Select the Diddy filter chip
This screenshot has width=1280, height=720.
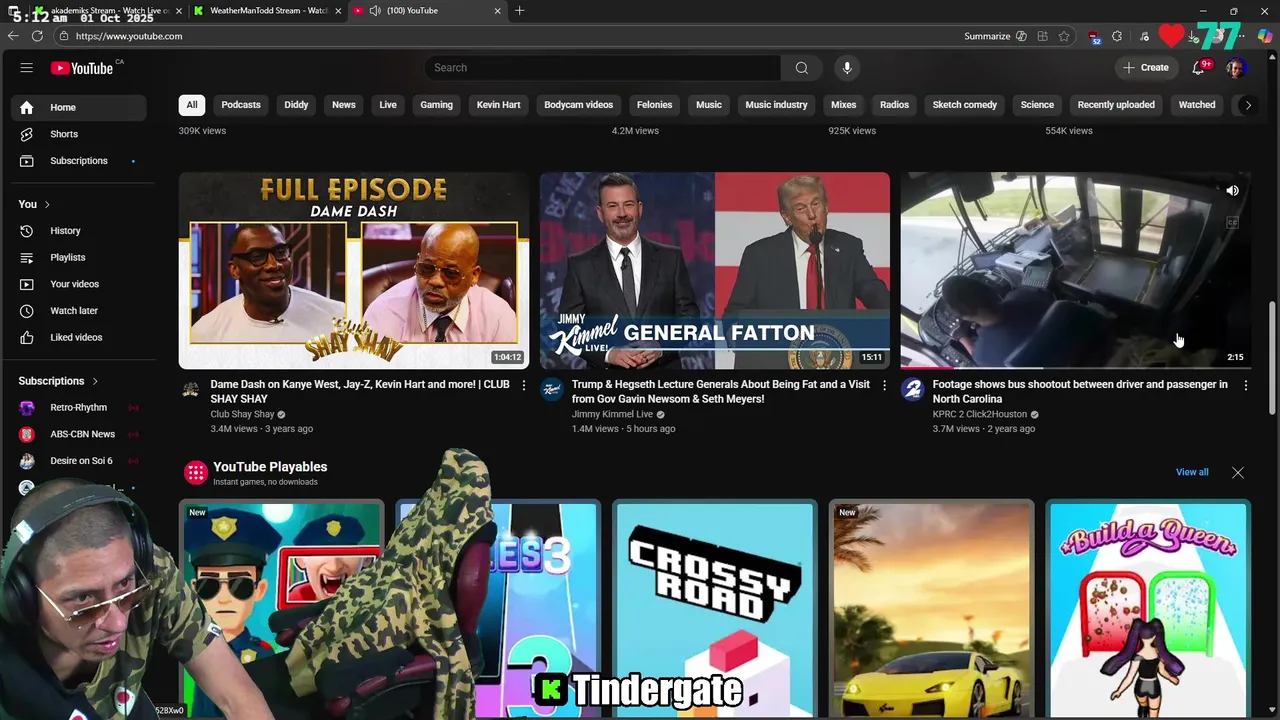click(296, 105)
